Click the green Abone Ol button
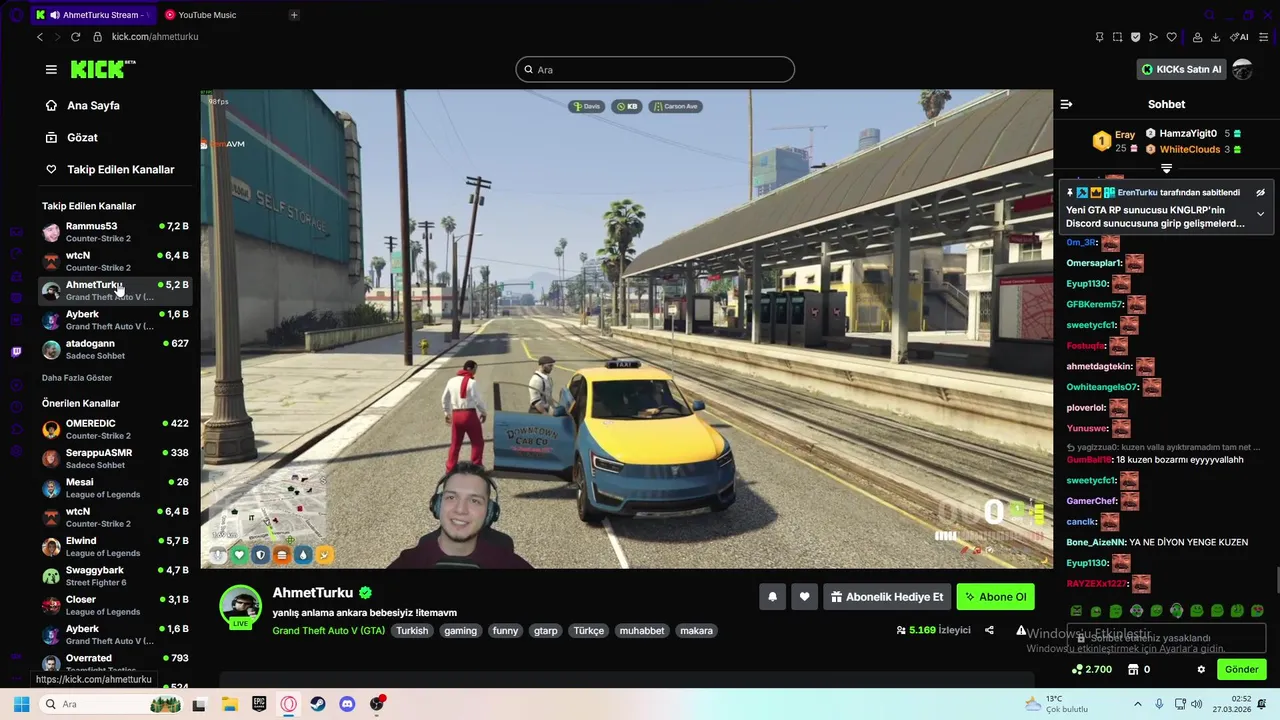The image size is (1280, 720). (995, 597)
